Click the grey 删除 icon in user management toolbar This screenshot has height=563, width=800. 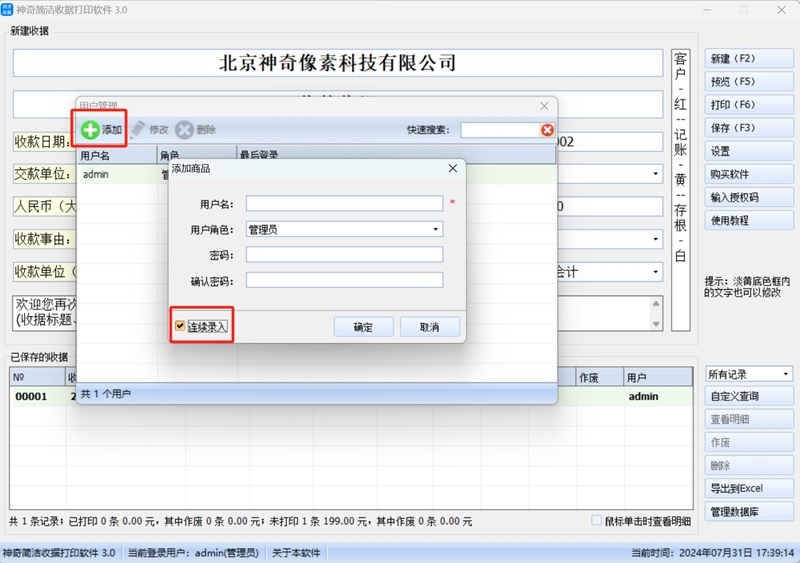click(x=184, y=130)
